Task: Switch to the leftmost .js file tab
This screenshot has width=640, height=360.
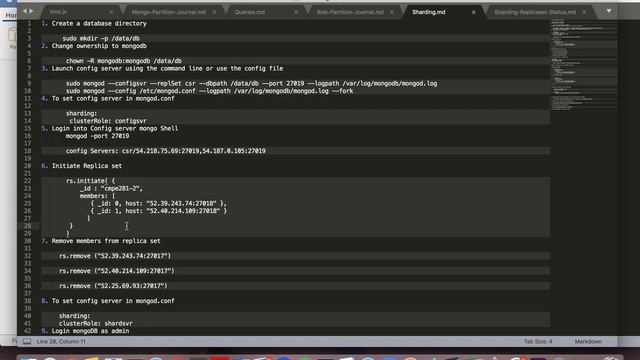Action: [58, 12]
